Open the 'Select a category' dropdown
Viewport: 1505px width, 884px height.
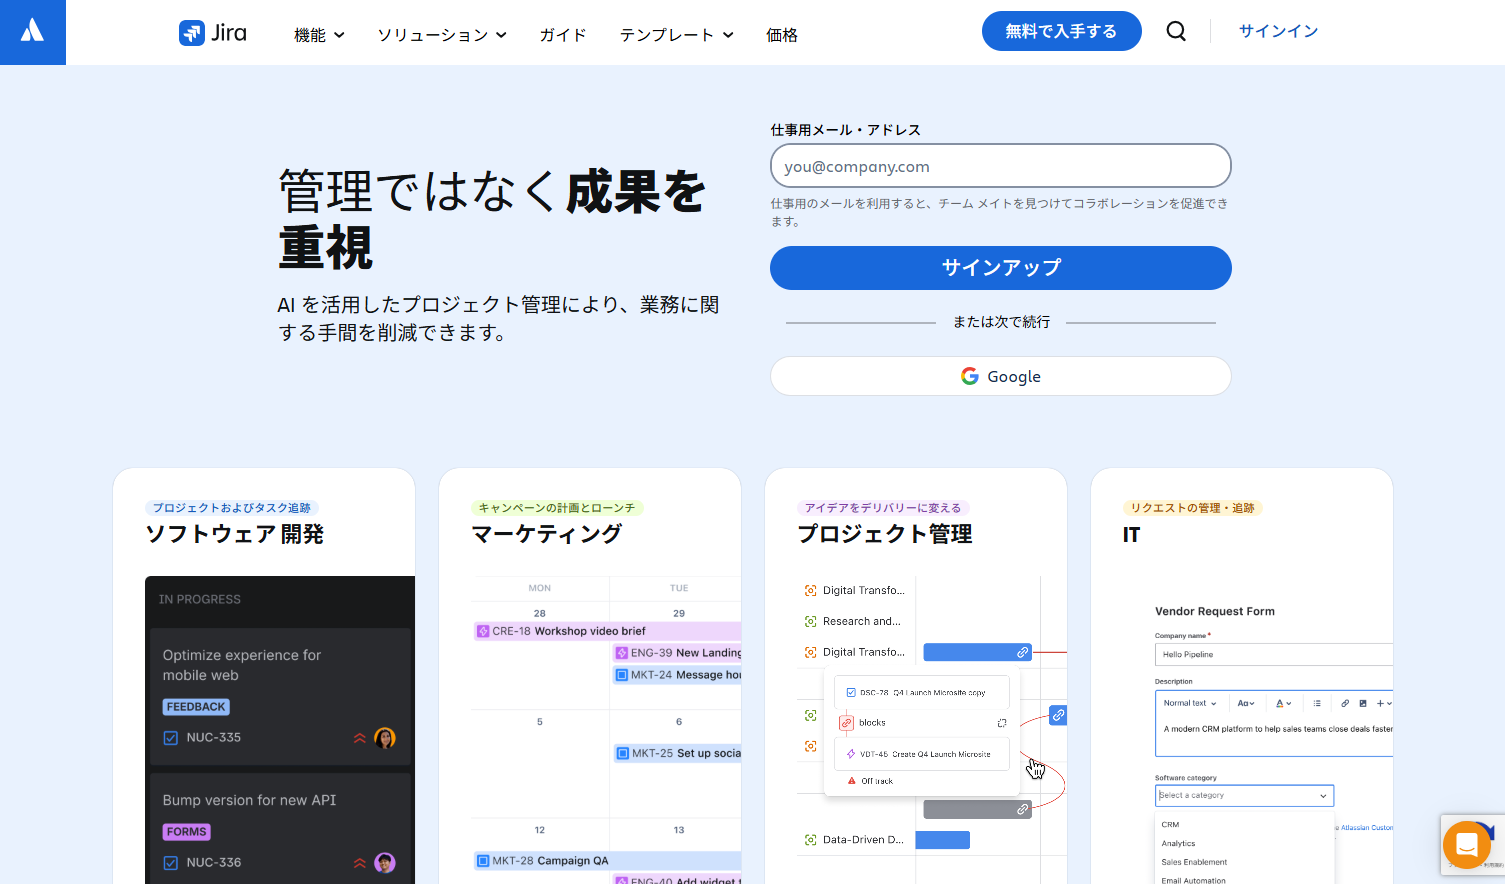click(1244, 795)
